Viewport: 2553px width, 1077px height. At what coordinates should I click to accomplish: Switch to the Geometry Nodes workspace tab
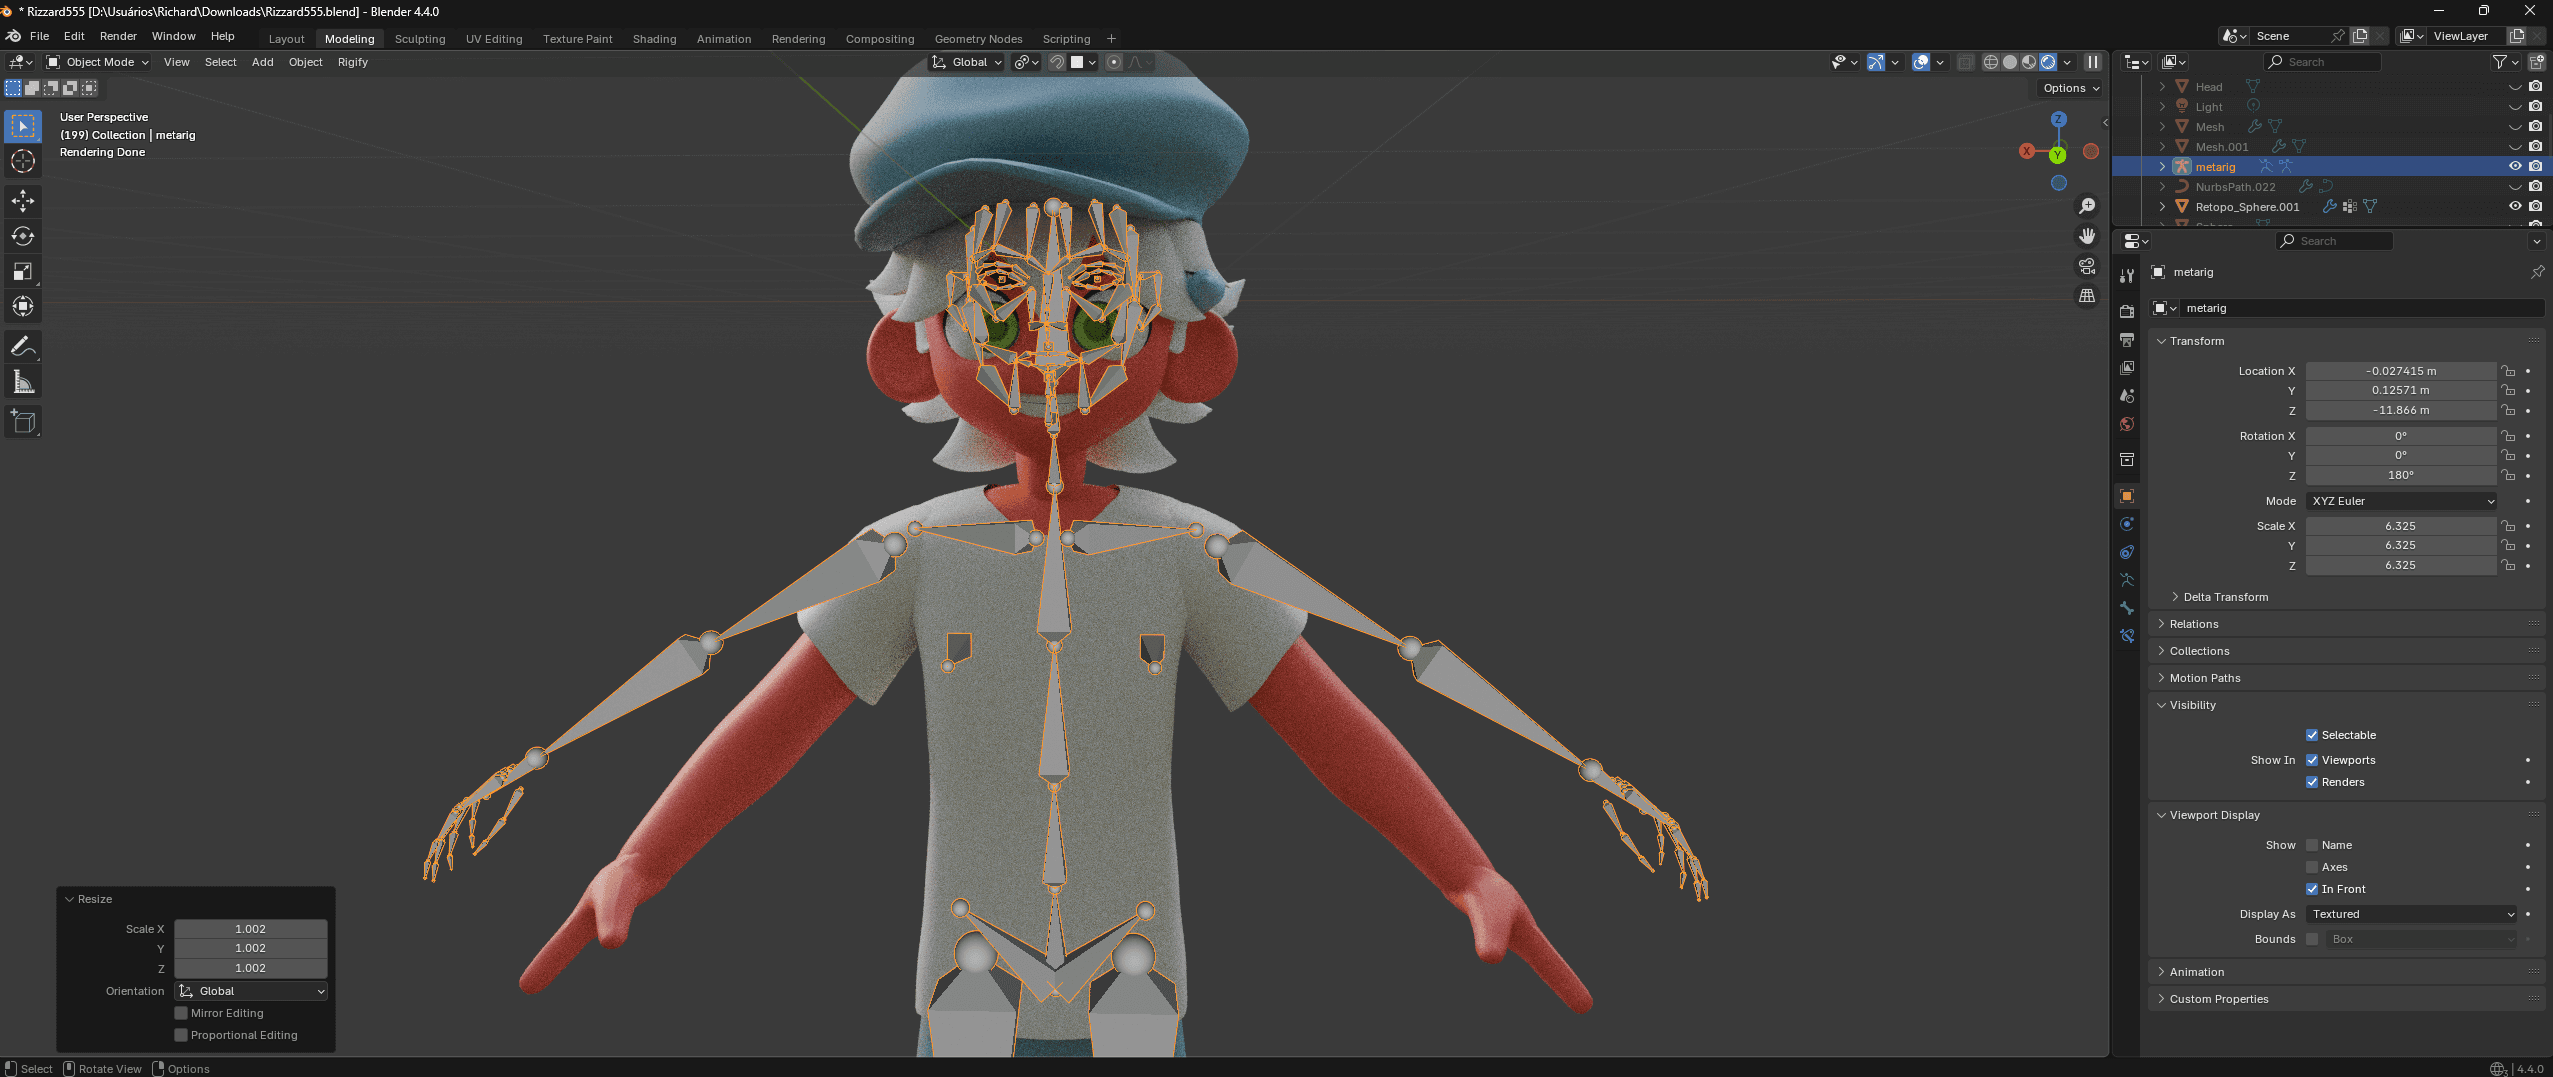[979, 39]
